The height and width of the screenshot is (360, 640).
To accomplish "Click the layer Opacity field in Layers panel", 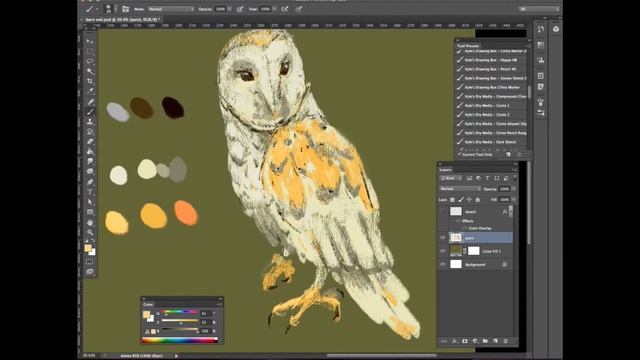I will [x=504, y=189].
